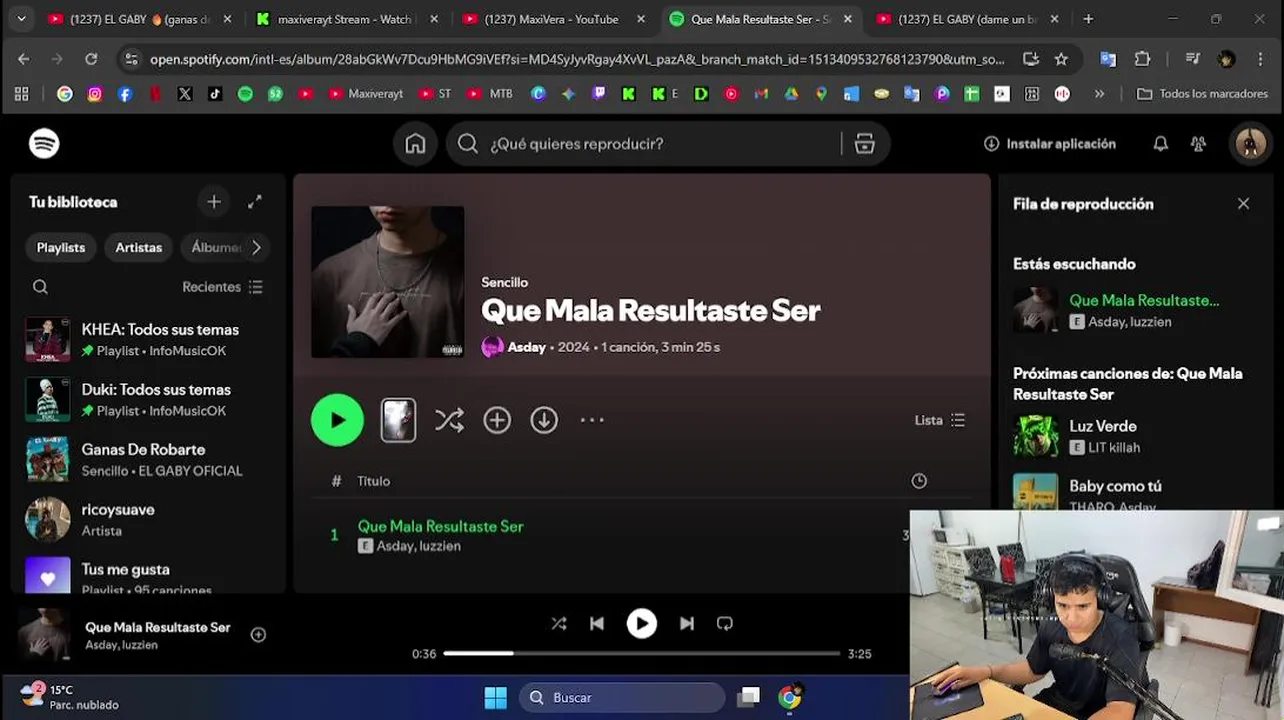This screenshot has width=1284, height=720.
Task: Open Ganas De Robarte single in library
Action: (x=147, y=460)
